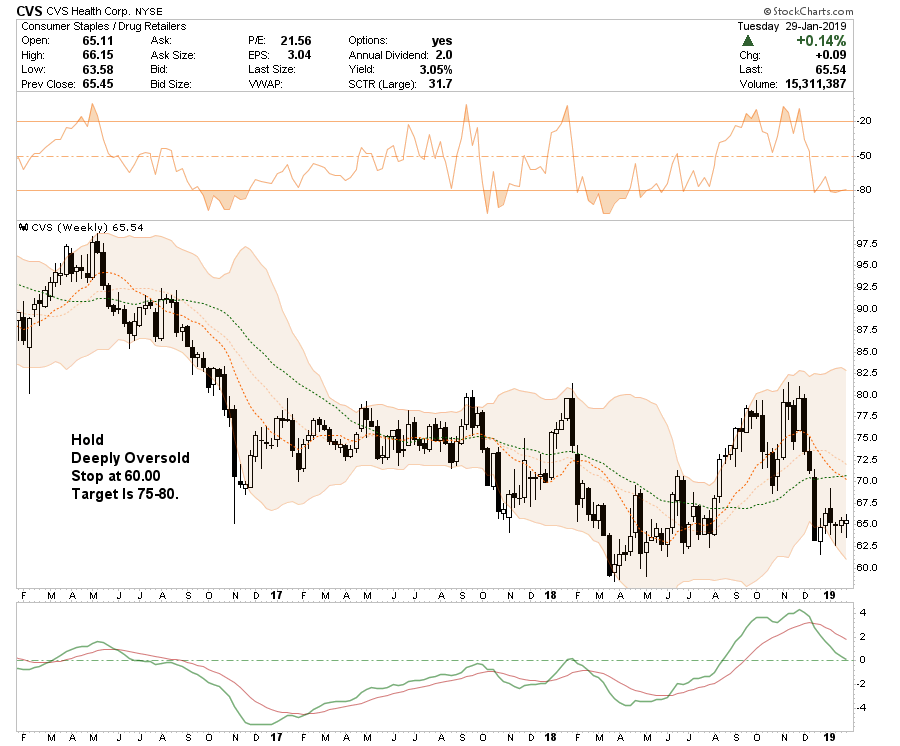Click the VWAP label
900x746 pixels.
(265, 84)
